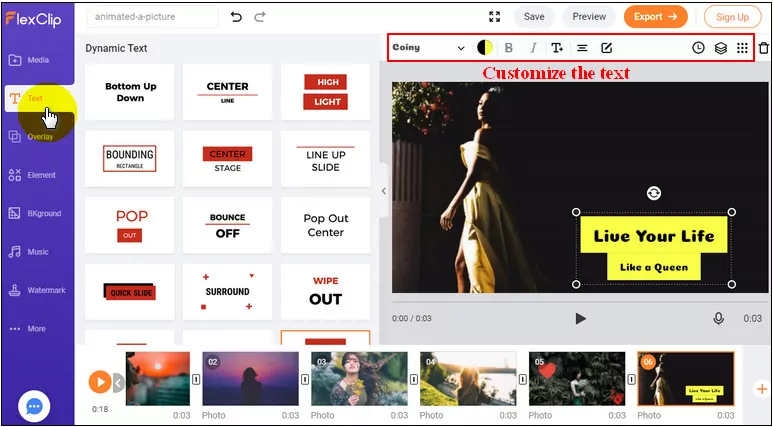
Task: Toggle italic text formatting
Action: click(x=533, y=48)
